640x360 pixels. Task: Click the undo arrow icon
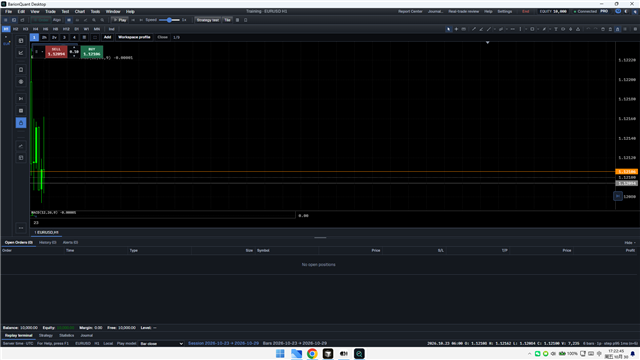coord(588,29)
